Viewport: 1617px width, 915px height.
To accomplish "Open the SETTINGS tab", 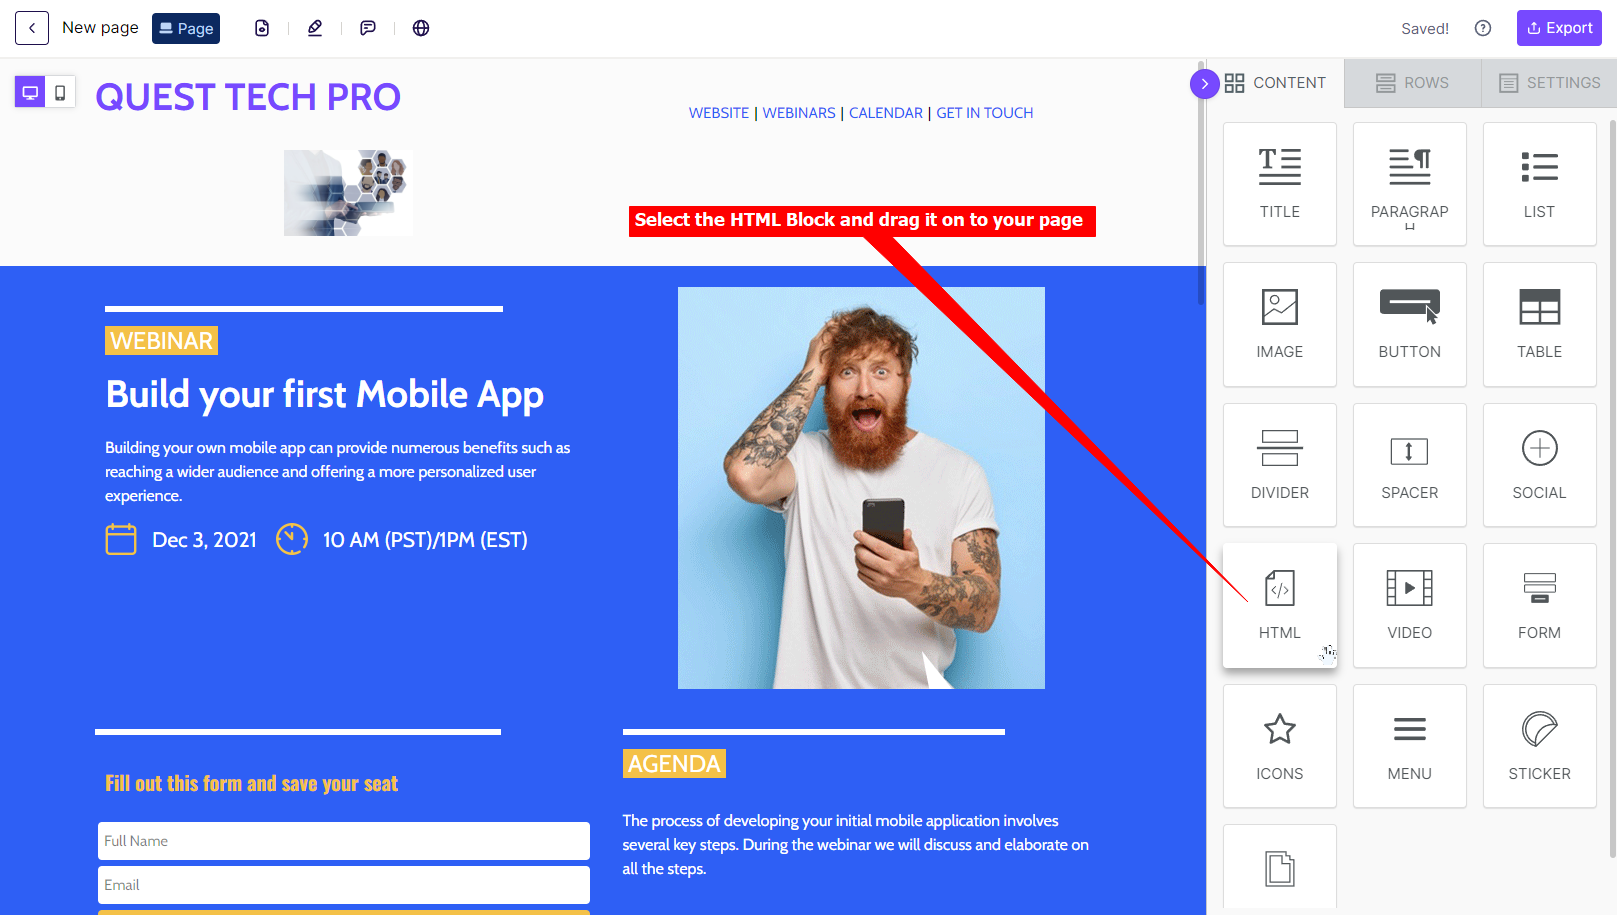I will click(1549, 83).
